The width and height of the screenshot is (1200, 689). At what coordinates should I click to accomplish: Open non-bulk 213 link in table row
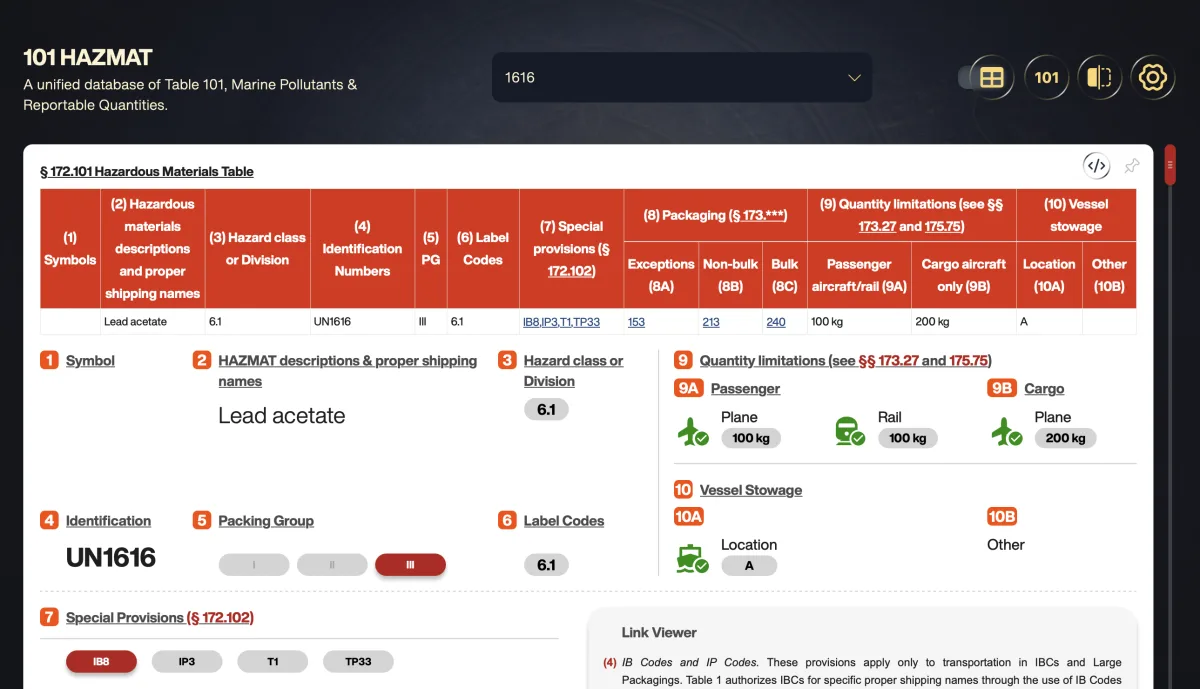tap(711, 322)
